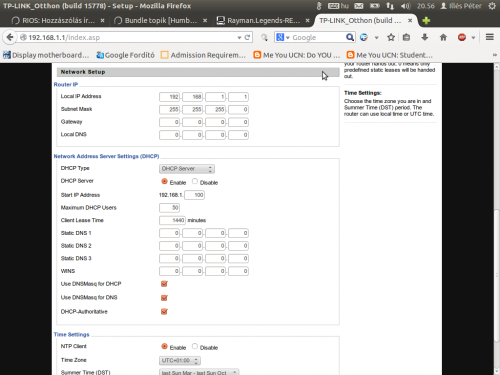Viewport: 500px width, 375px height.
Task: Expand the Adblock icon dropdown arrow
Action: (473, 38)
